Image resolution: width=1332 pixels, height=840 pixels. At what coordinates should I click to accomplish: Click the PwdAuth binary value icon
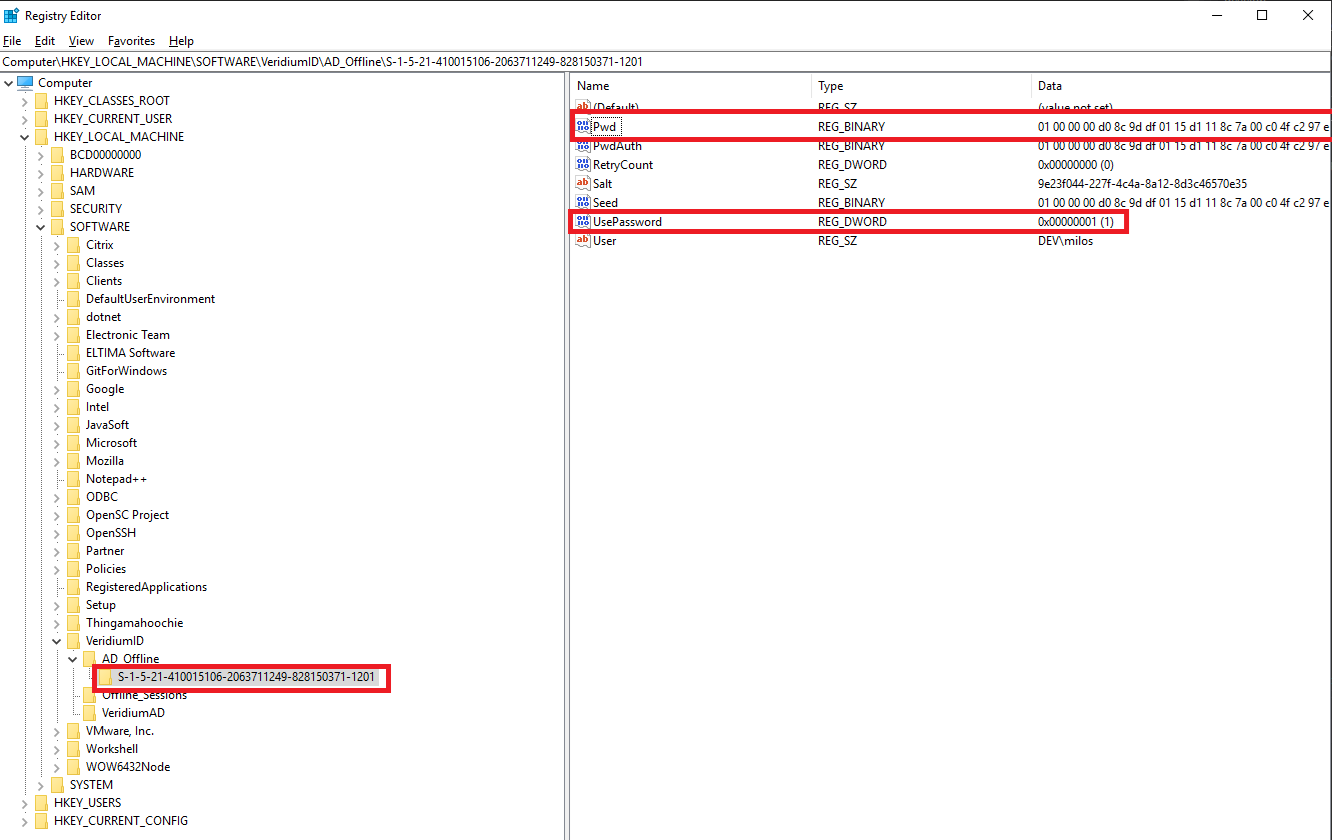click(583, 146)
